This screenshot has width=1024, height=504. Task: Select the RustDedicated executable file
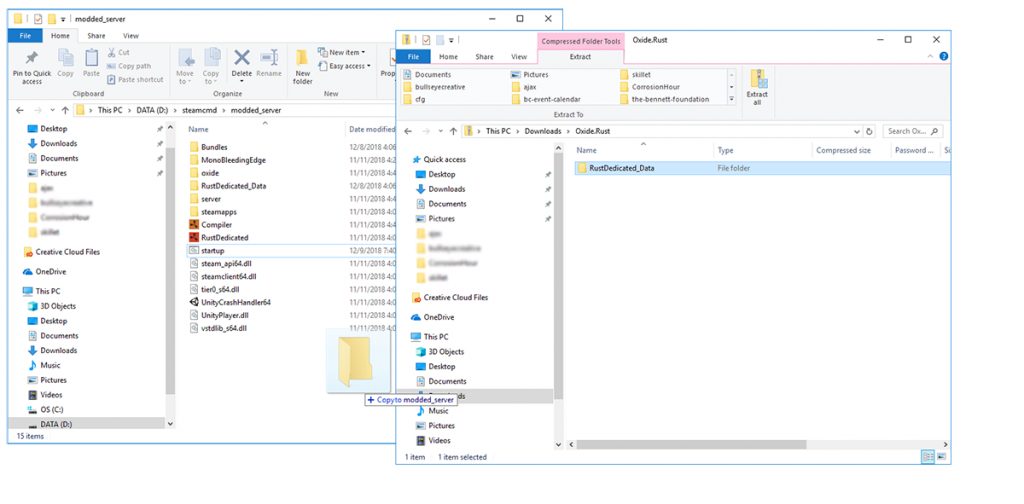tap(224, 238)
